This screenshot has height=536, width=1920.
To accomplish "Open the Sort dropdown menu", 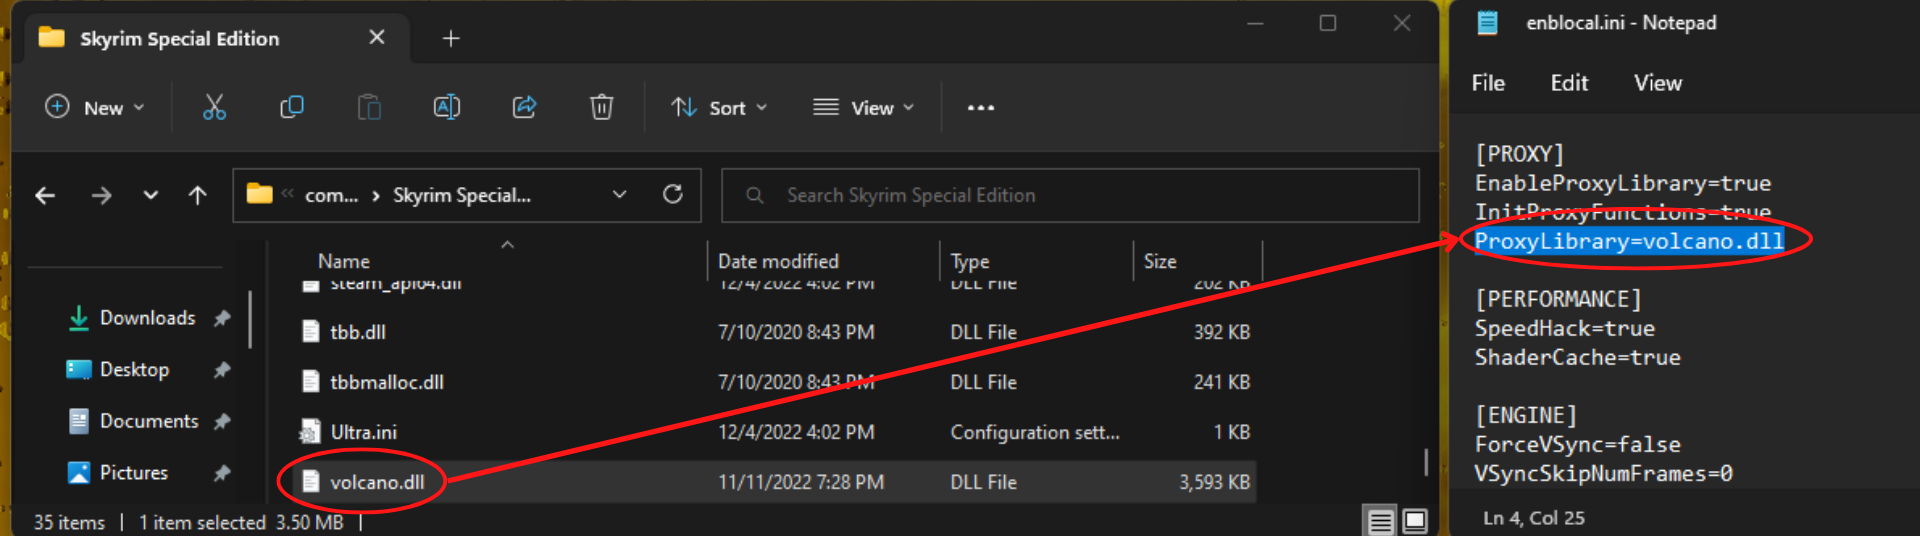I will (x=719, y=107).
